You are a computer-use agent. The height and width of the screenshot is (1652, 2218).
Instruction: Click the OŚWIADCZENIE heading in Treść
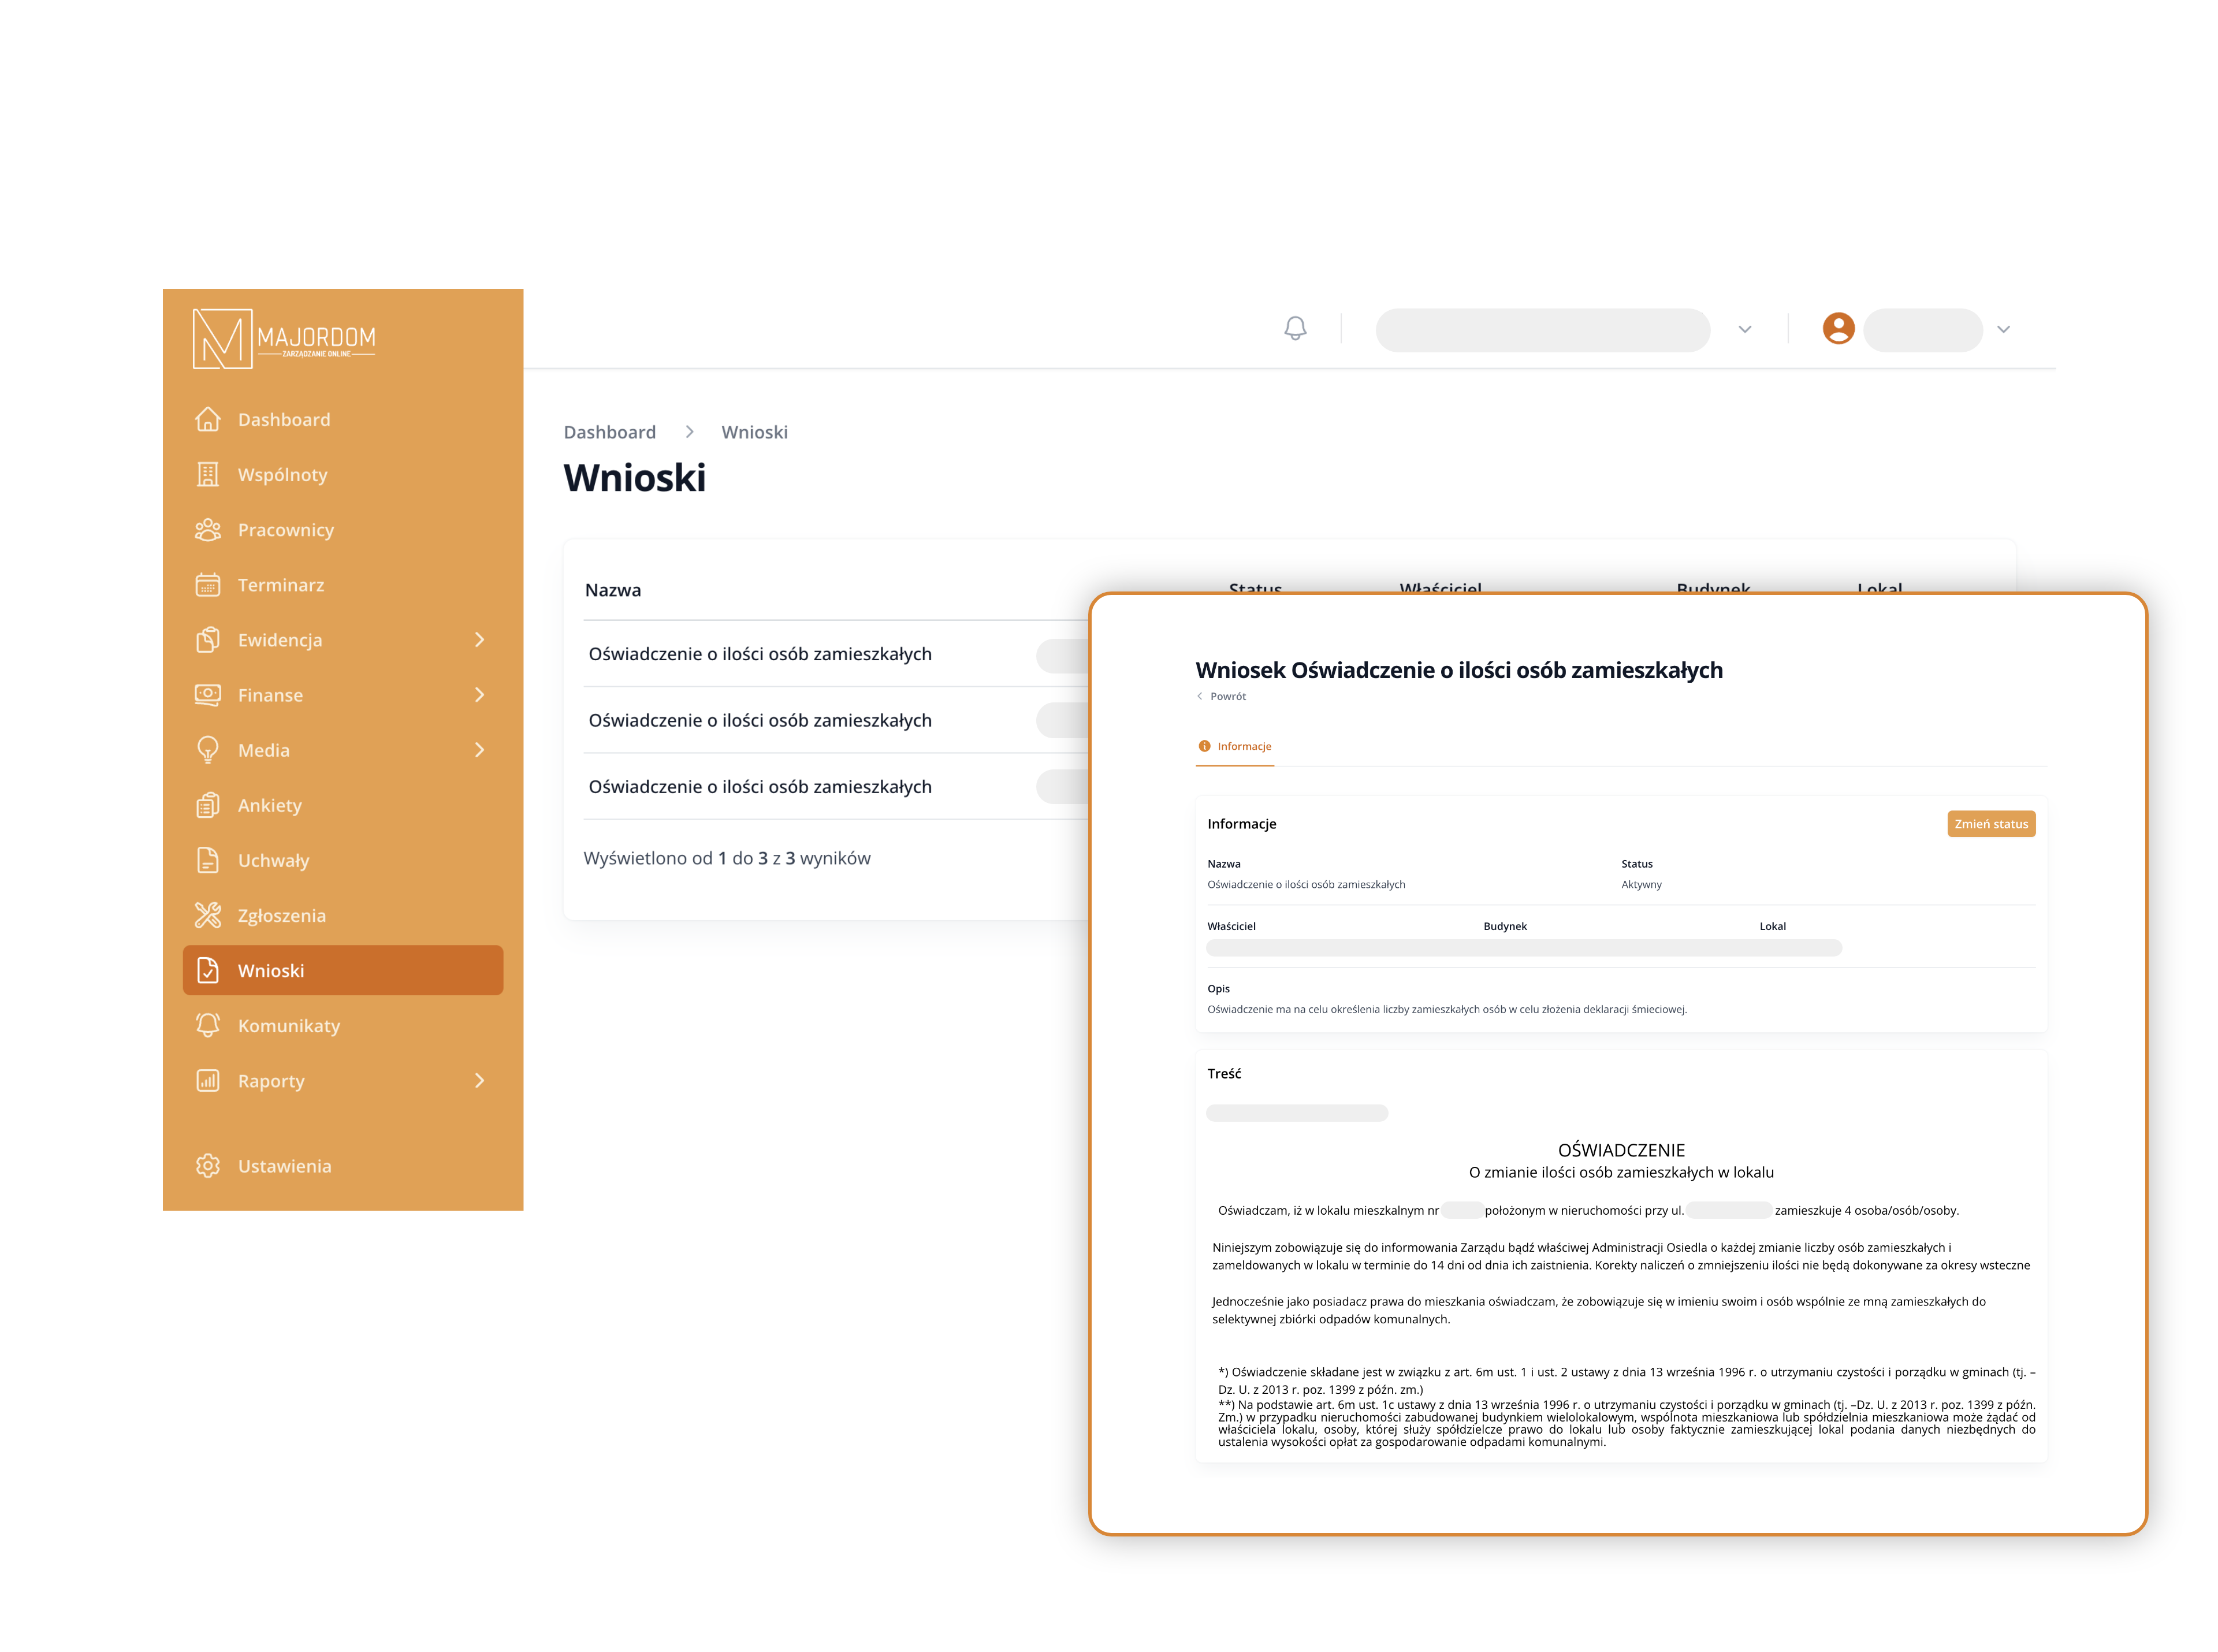point(1621,1149)
